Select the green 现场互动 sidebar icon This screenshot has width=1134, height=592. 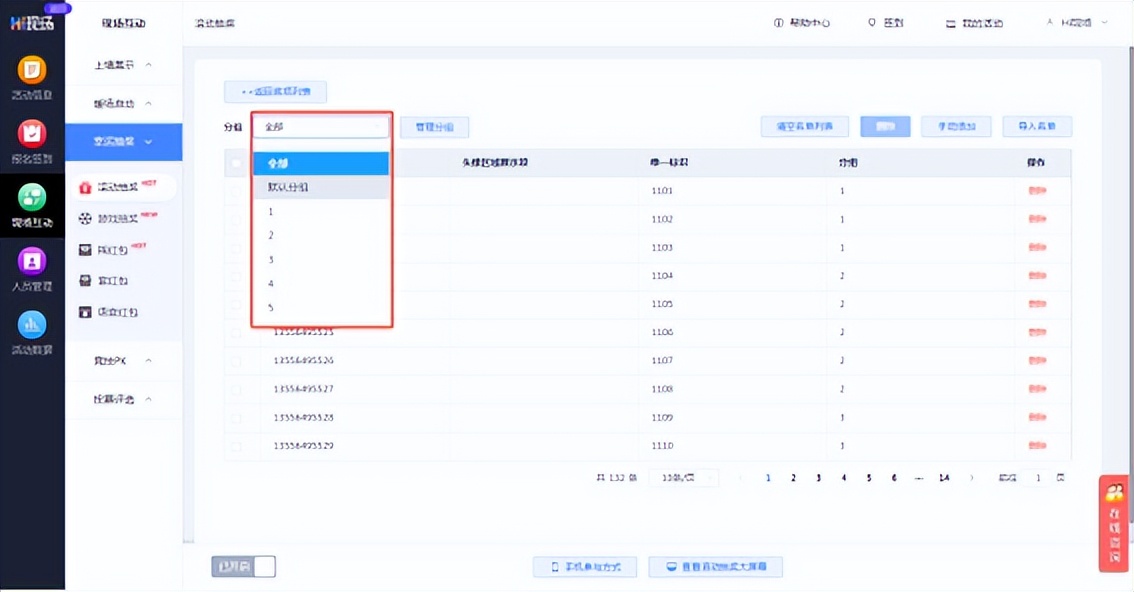(x=32, y=198)
